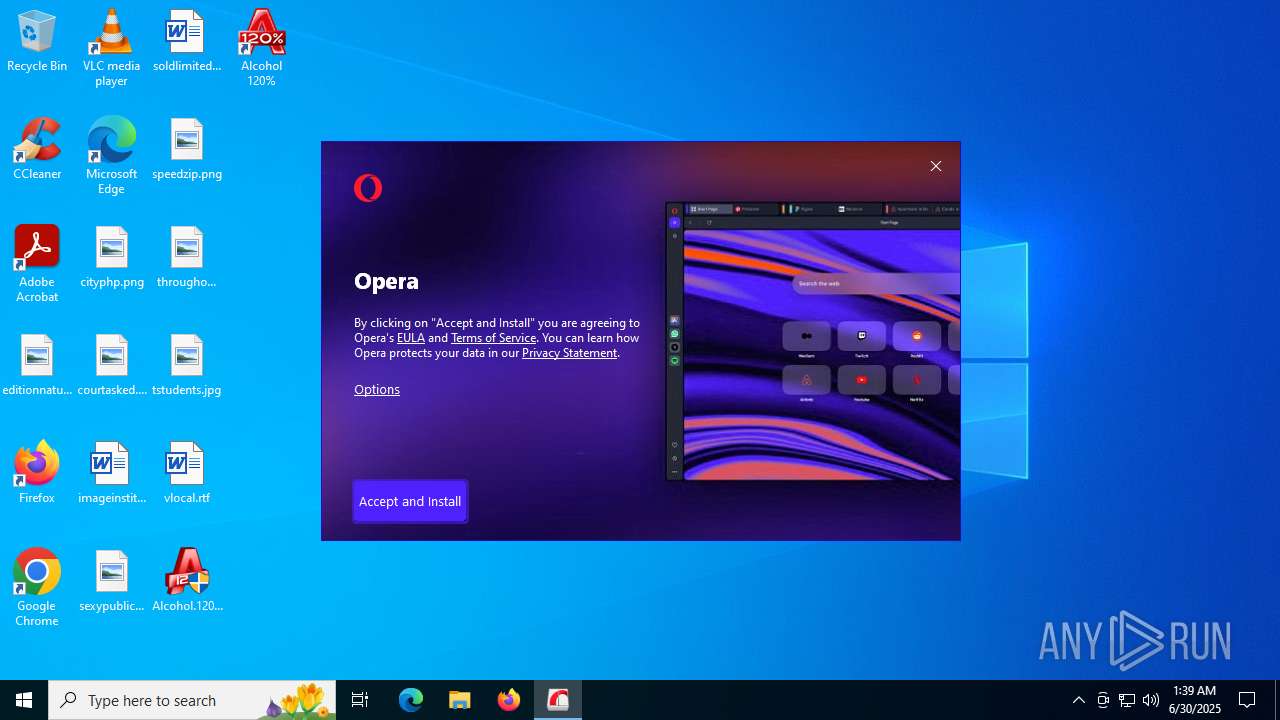Screen dimensions: 1280x720
Task: Open the Recycle Bin desktop icon
Action: pyautogui.click(x=37, y=42)
